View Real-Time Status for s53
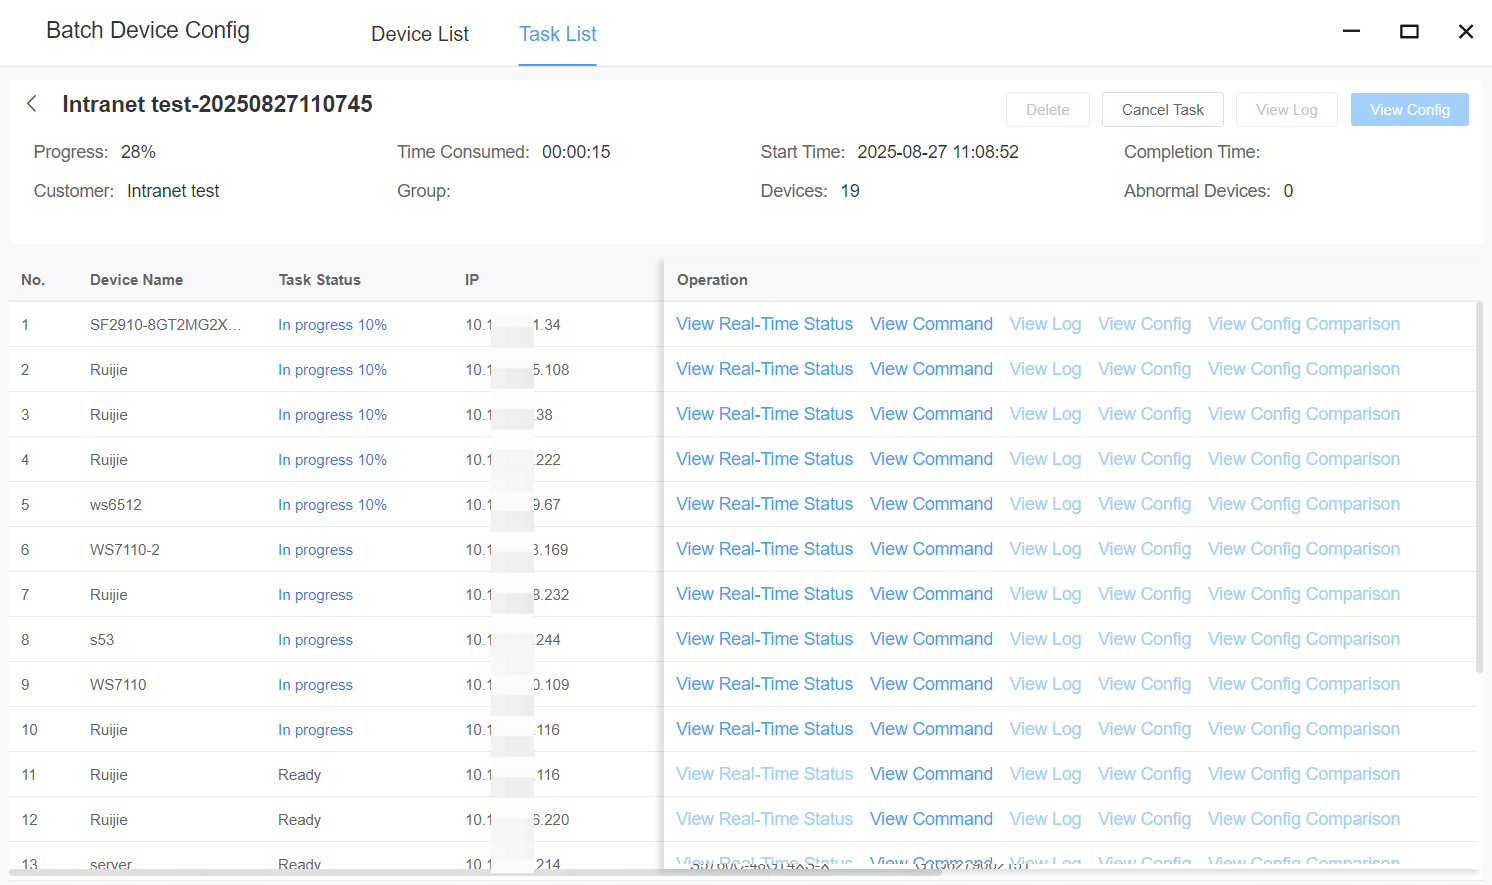 click(x=765, y=639)
